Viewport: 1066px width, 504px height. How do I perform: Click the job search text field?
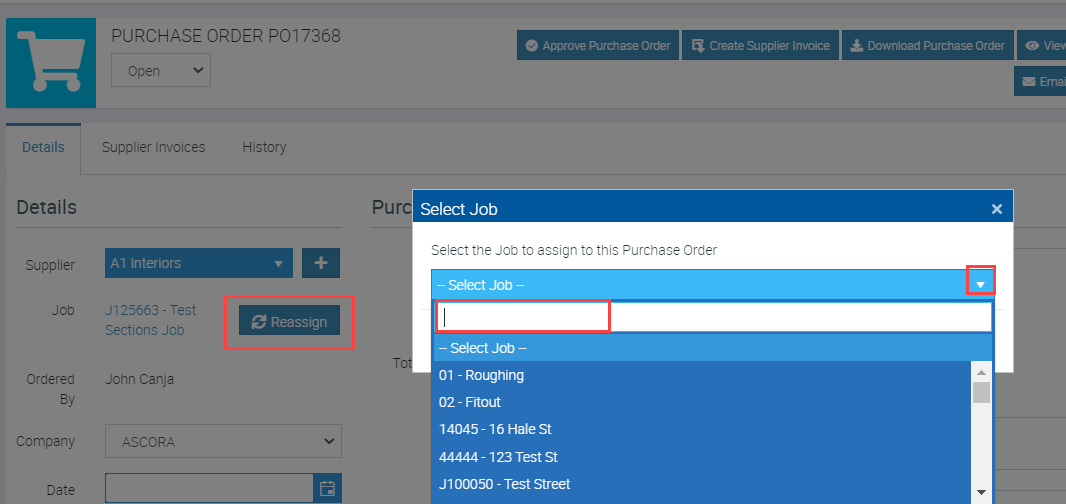(712, 317)
